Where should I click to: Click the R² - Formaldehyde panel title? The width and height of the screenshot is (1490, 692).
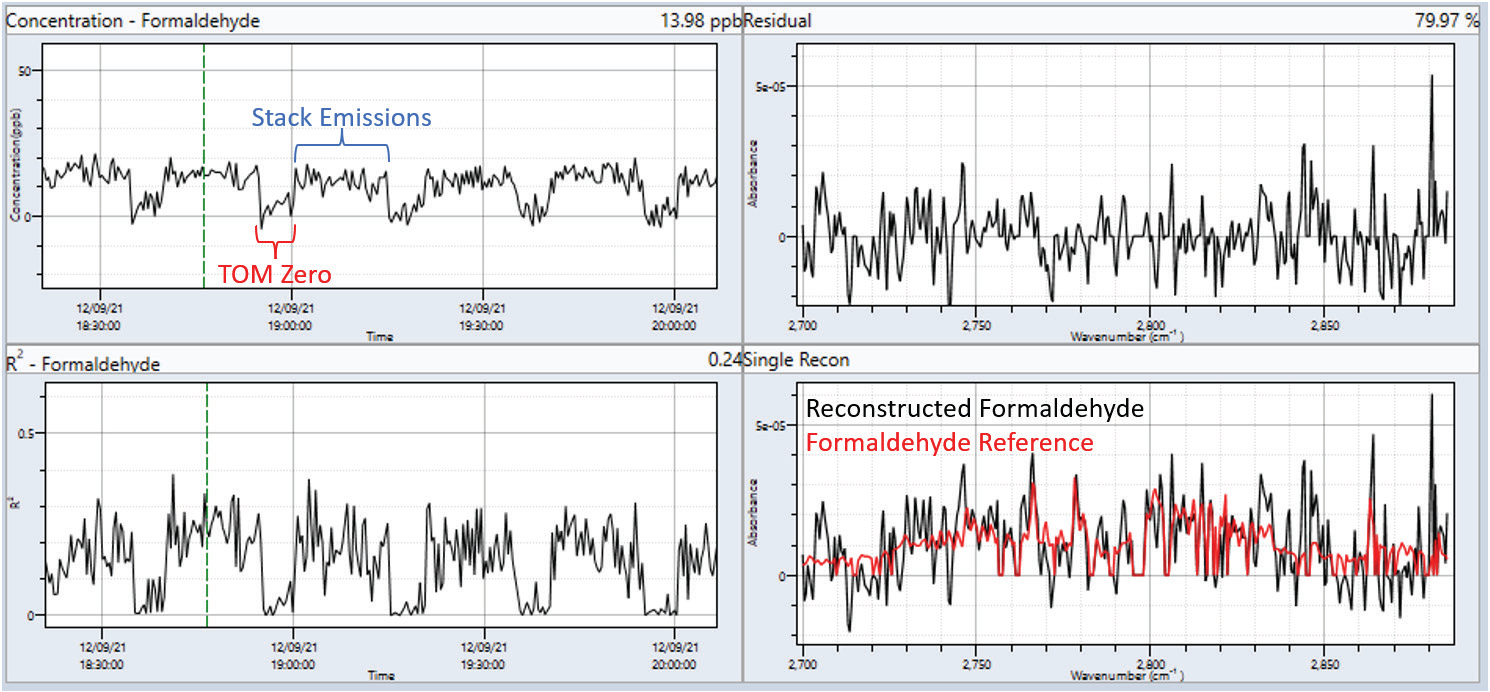pyautogui.click(x=83, y=364)
